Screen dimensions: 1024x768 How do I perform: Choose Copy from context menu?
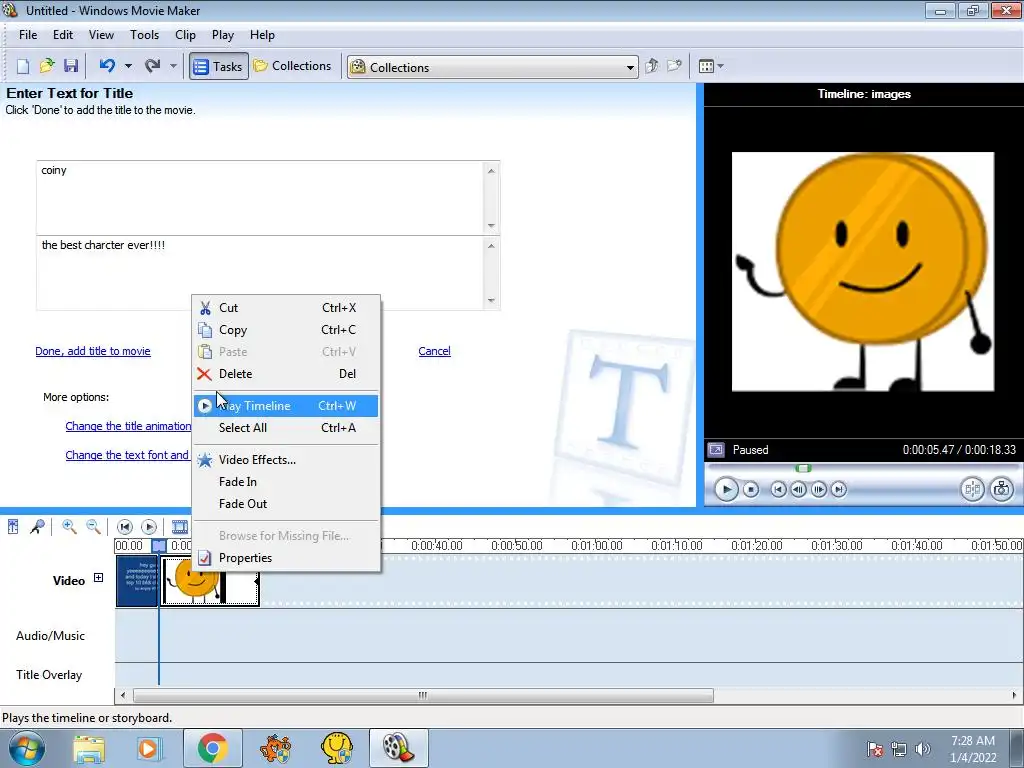(286, 330)
